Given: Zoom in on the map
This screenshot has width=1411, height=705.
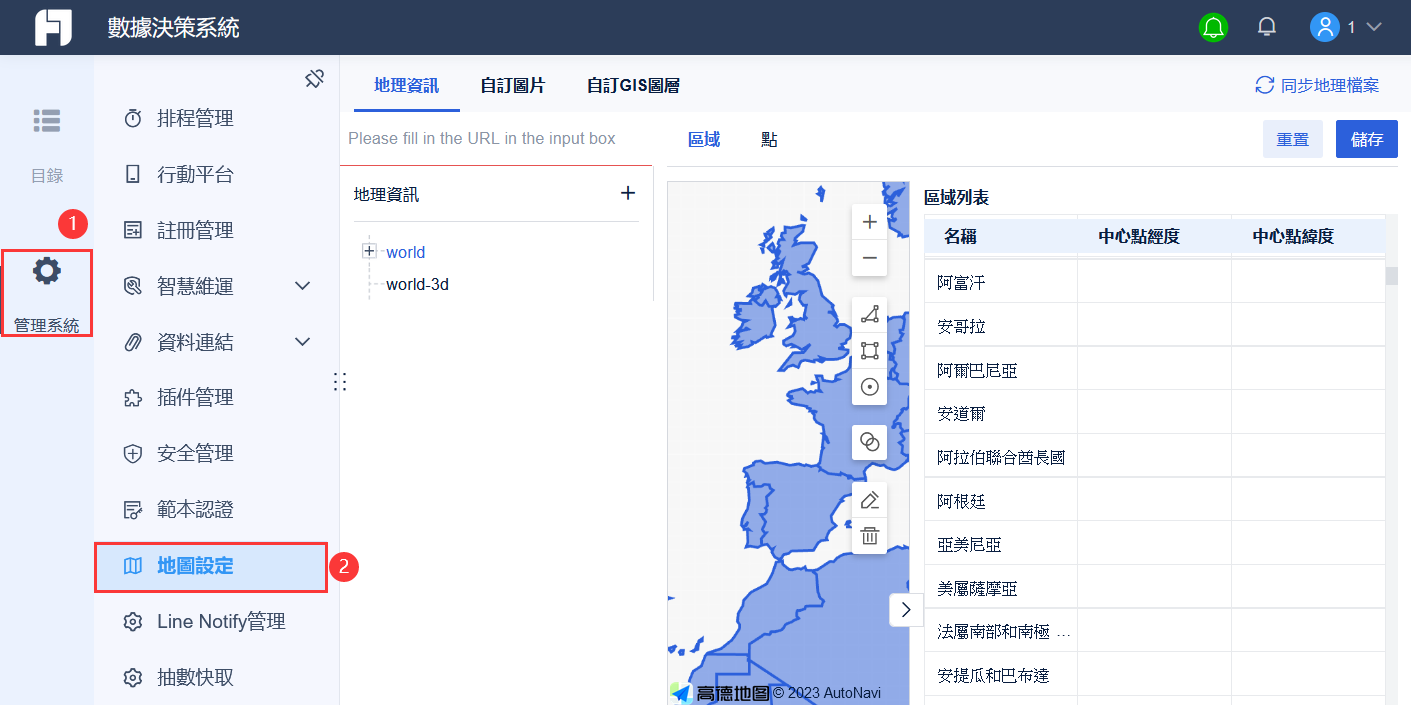Looking at the screenshot, I should tap(869, 222).
